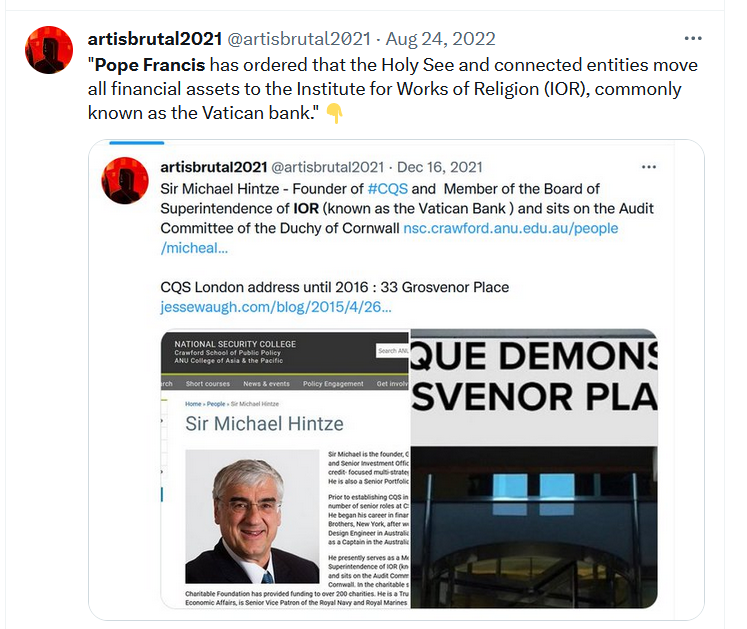The width and height of the screenshot is (747, 629).
Task: Click the outer tweet's red profile avatar
Action: click(x=49, y=50)
